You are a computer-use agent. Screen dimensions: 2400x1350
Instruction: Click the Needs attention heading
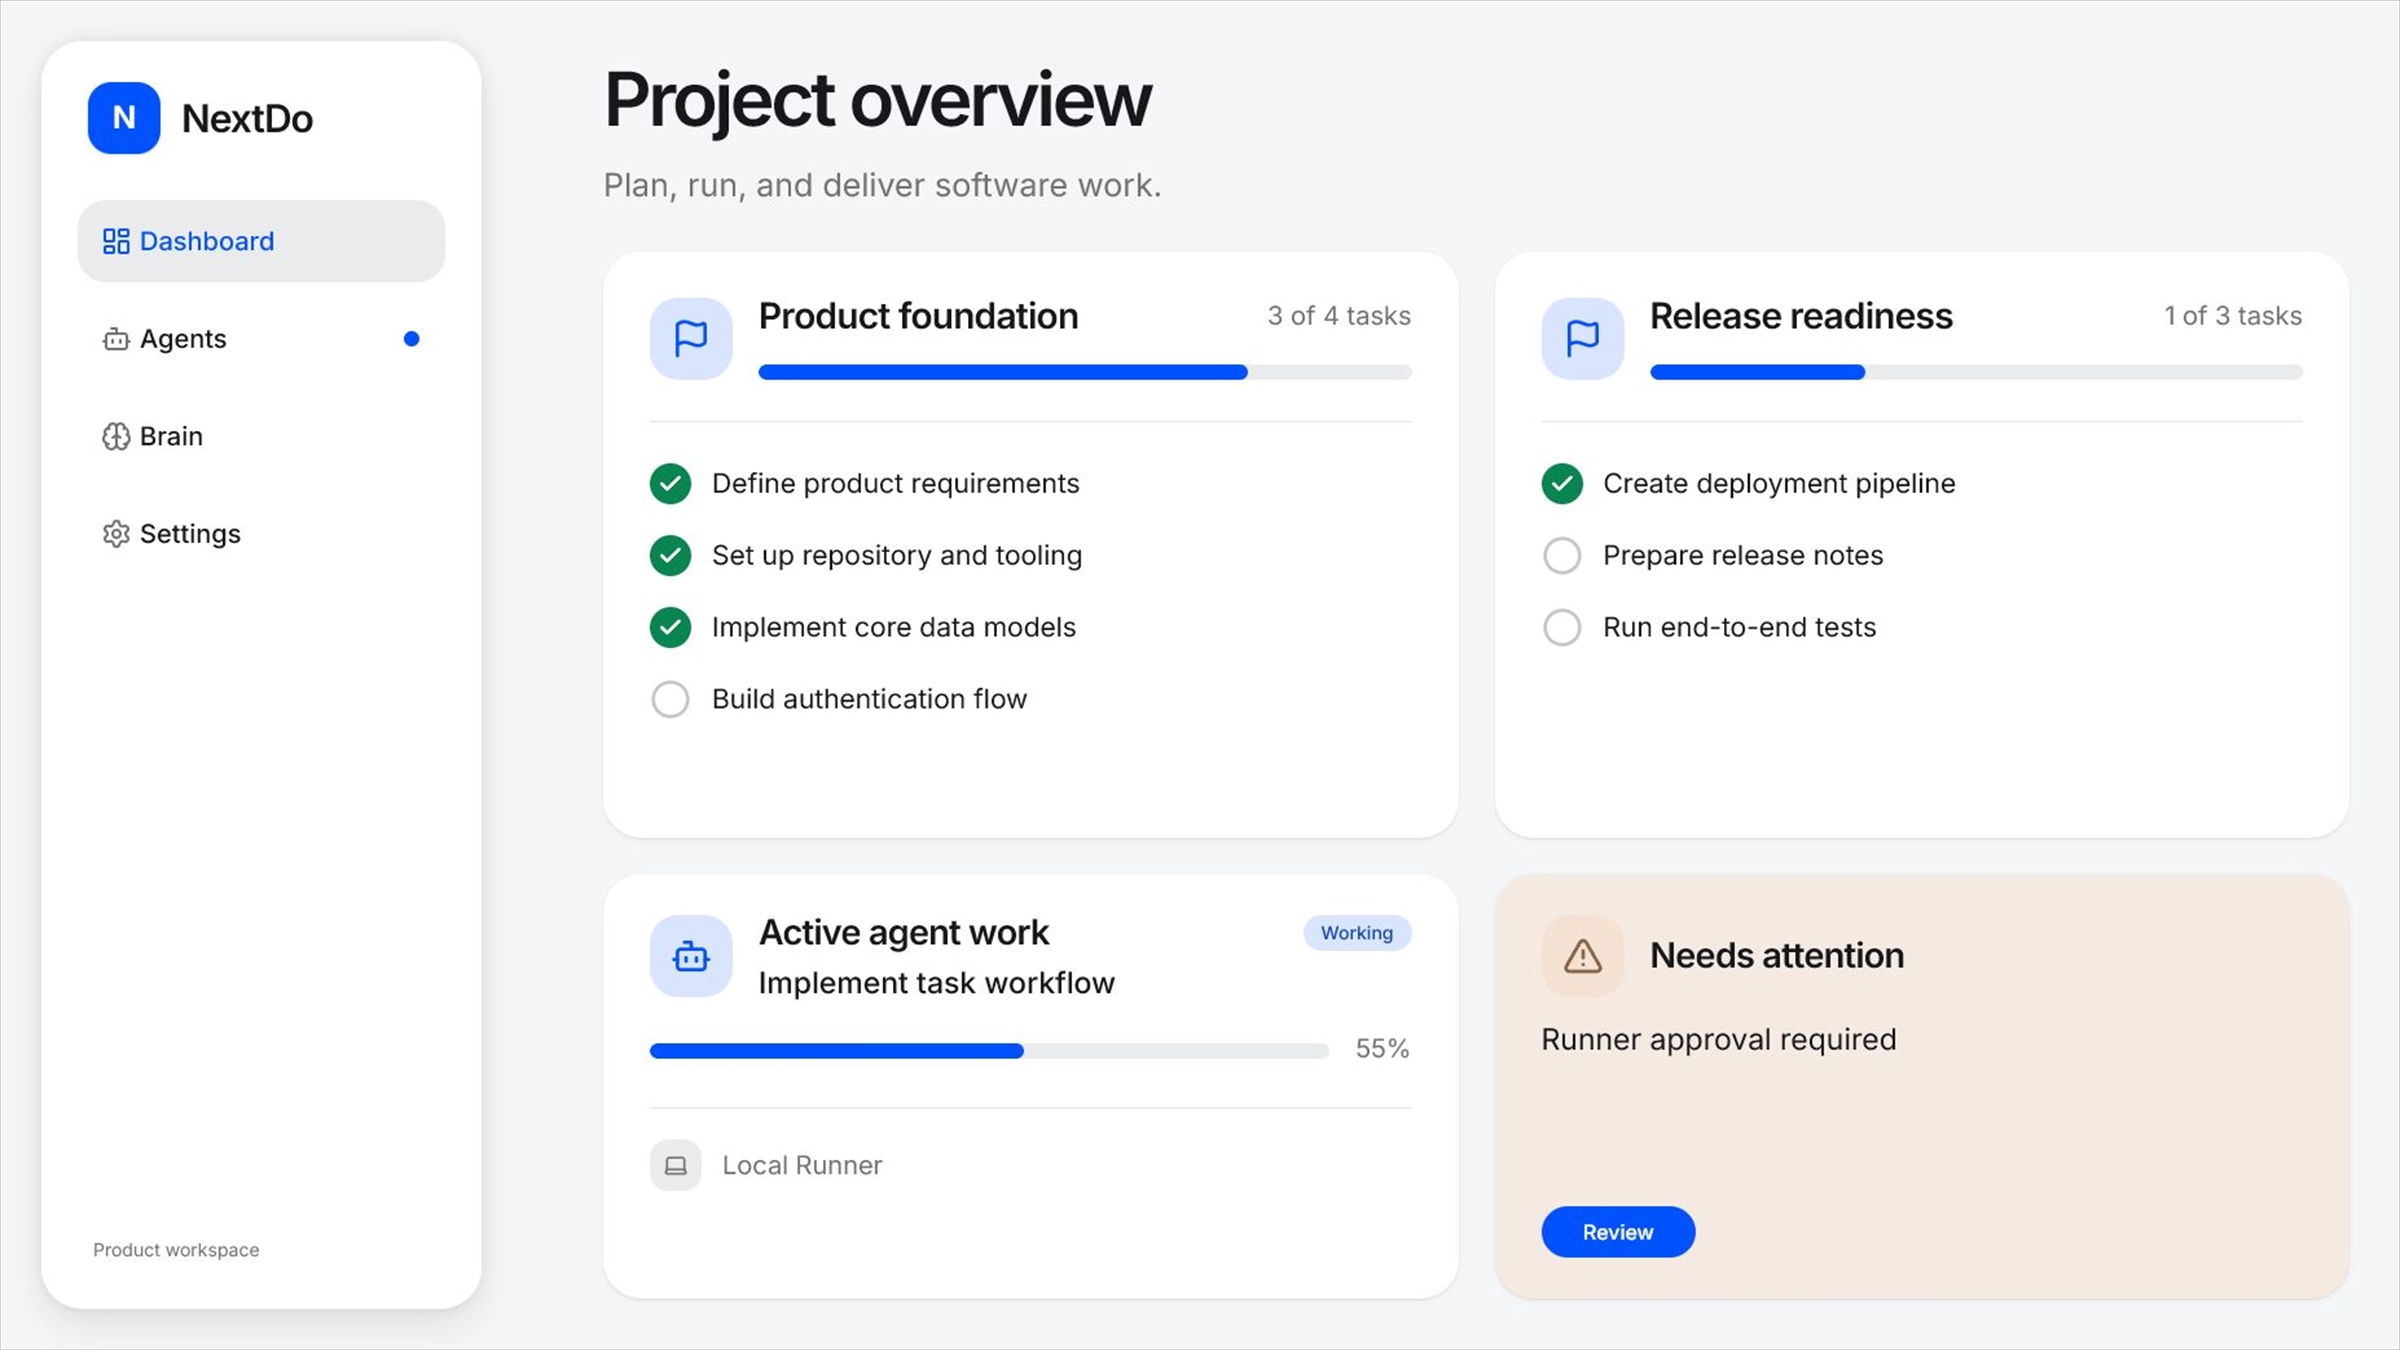point(1777,956)
